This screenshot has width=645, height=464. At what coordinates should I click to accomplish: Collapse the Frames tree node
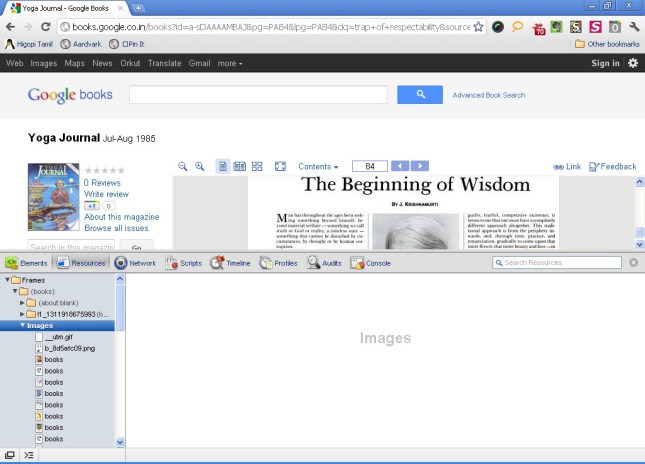(x=8, y=280)
